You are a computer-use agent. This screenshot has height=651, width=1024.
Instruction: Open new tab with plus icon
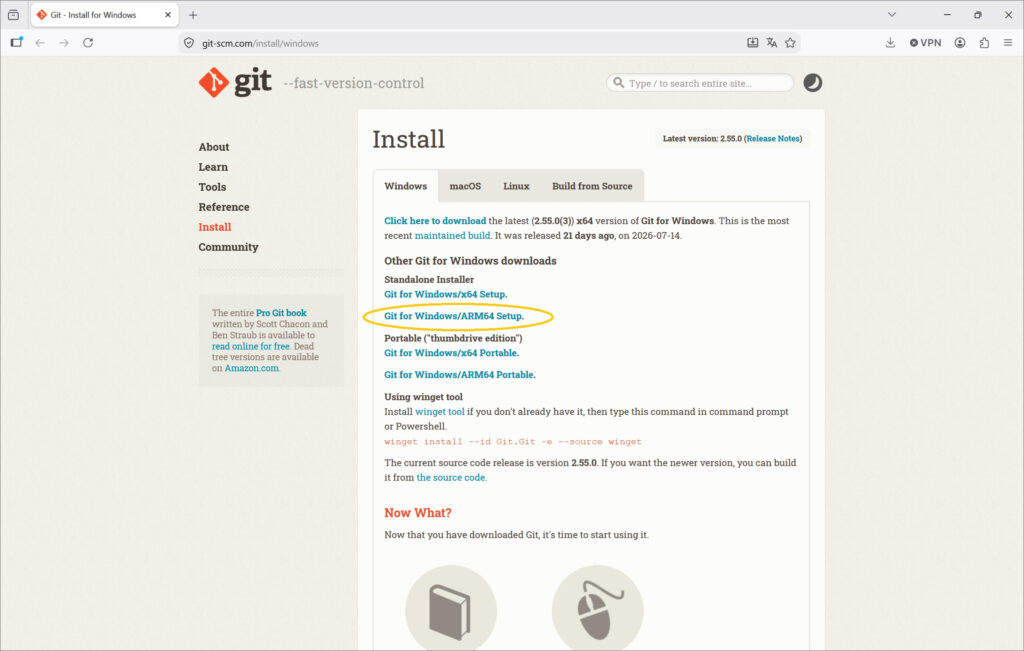[193, 15]
